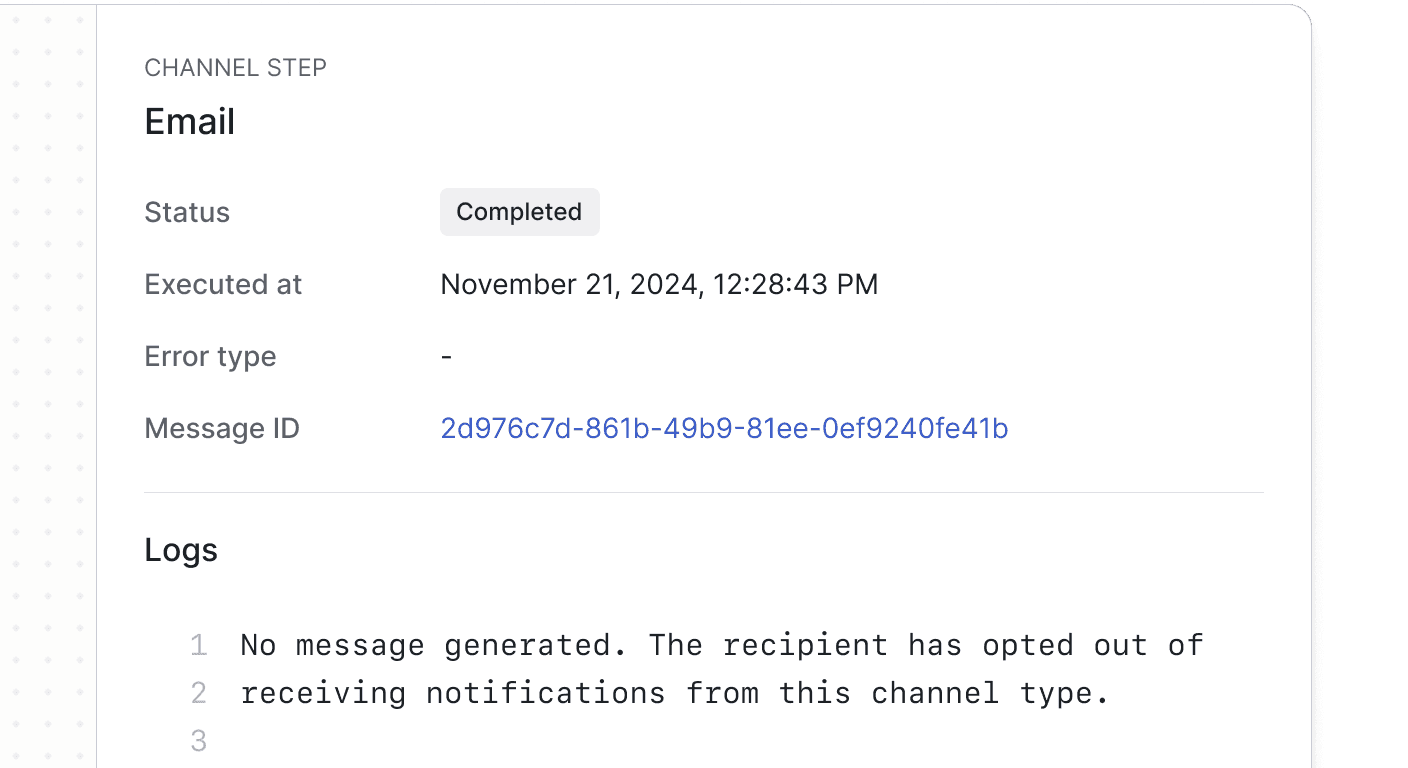The image size is (1408, 768).
Task: Select the Email channel step heading
Action: [189, 121]
